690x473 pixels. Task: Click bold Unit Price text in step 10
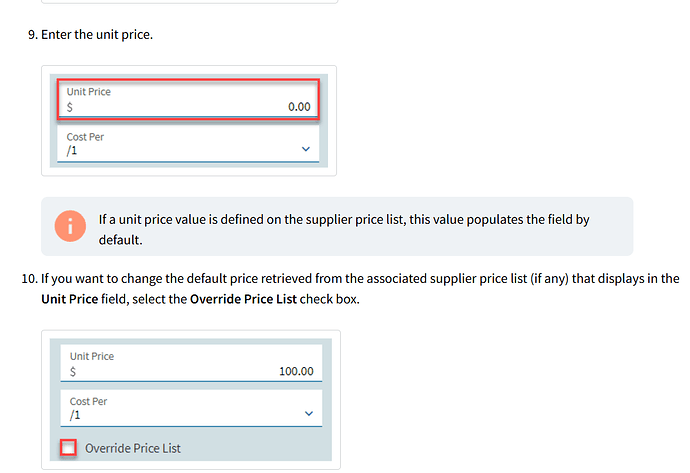point(70,299)
